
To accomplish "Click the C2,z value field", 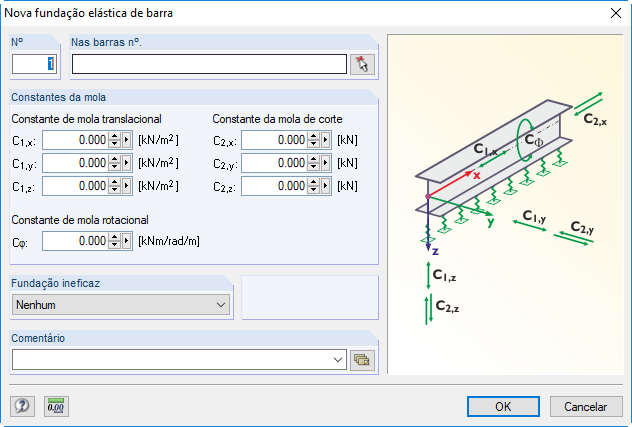I will coord(274,186).
